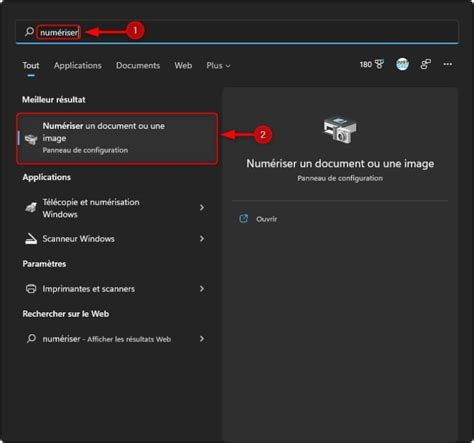Image resolution: width=474 pixels, height=443 pixels.
Task: Click the search magnifier icon in search bar
Action: pos(29,32)
